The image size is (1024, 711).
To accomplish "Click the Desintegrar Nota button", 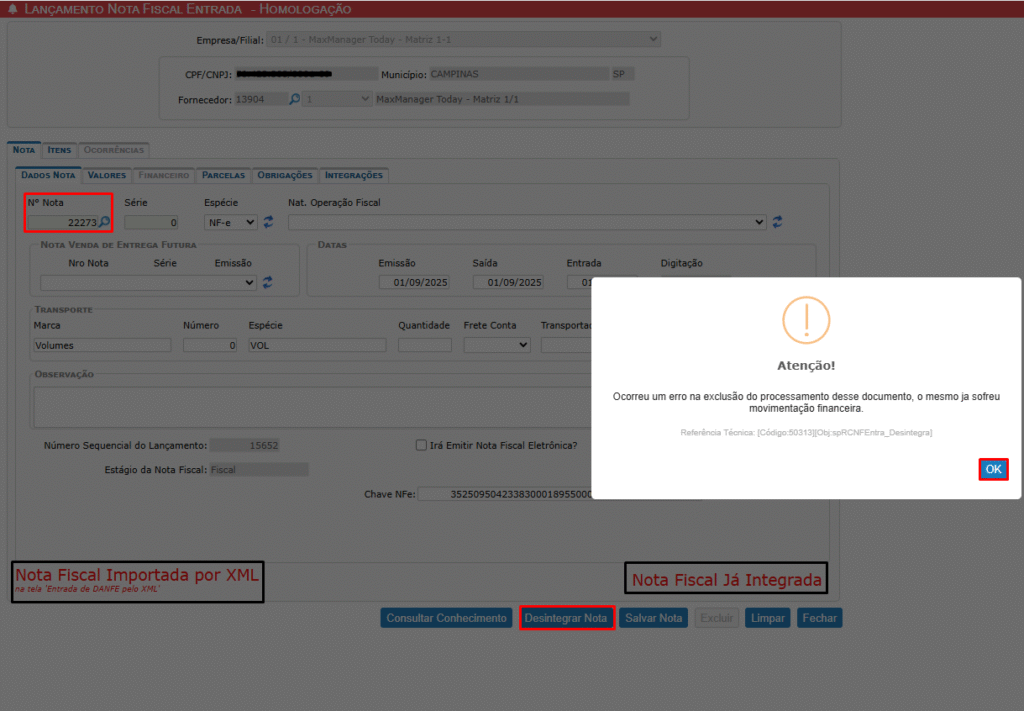I will point(567,618).
